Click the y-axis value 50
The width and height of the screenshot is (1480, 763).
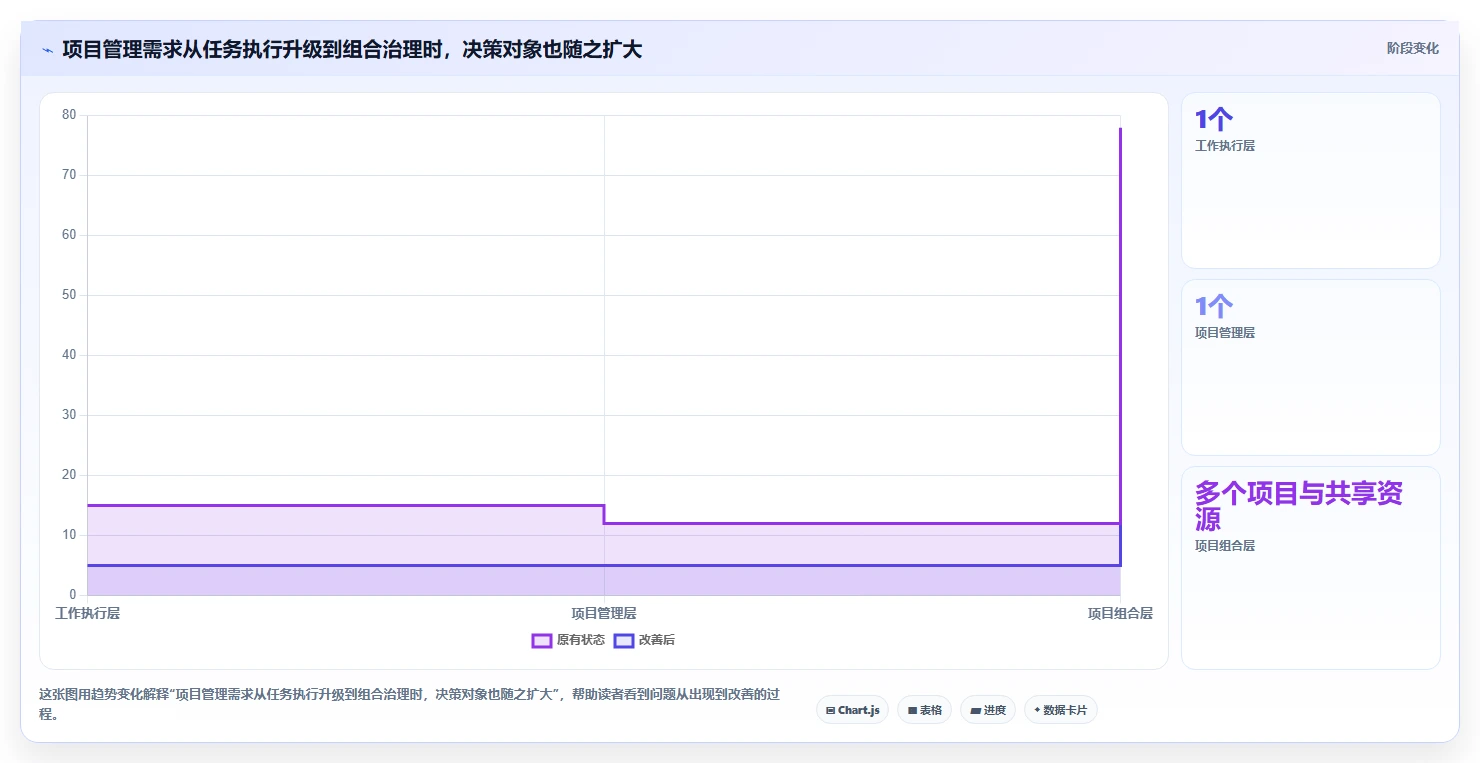click(x=69, y=295)
